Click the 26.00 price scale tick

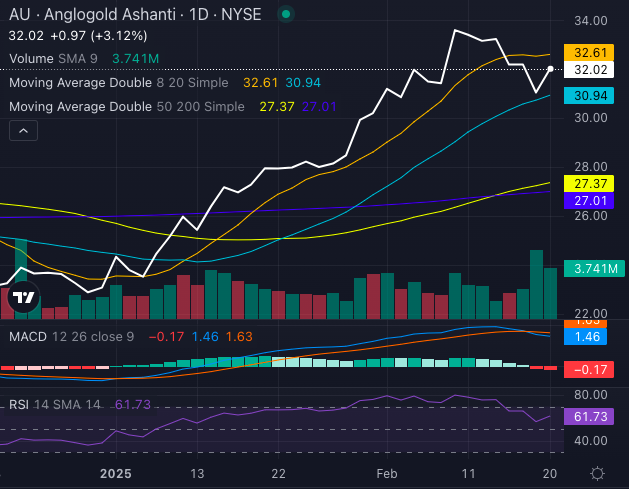point(590,216)
